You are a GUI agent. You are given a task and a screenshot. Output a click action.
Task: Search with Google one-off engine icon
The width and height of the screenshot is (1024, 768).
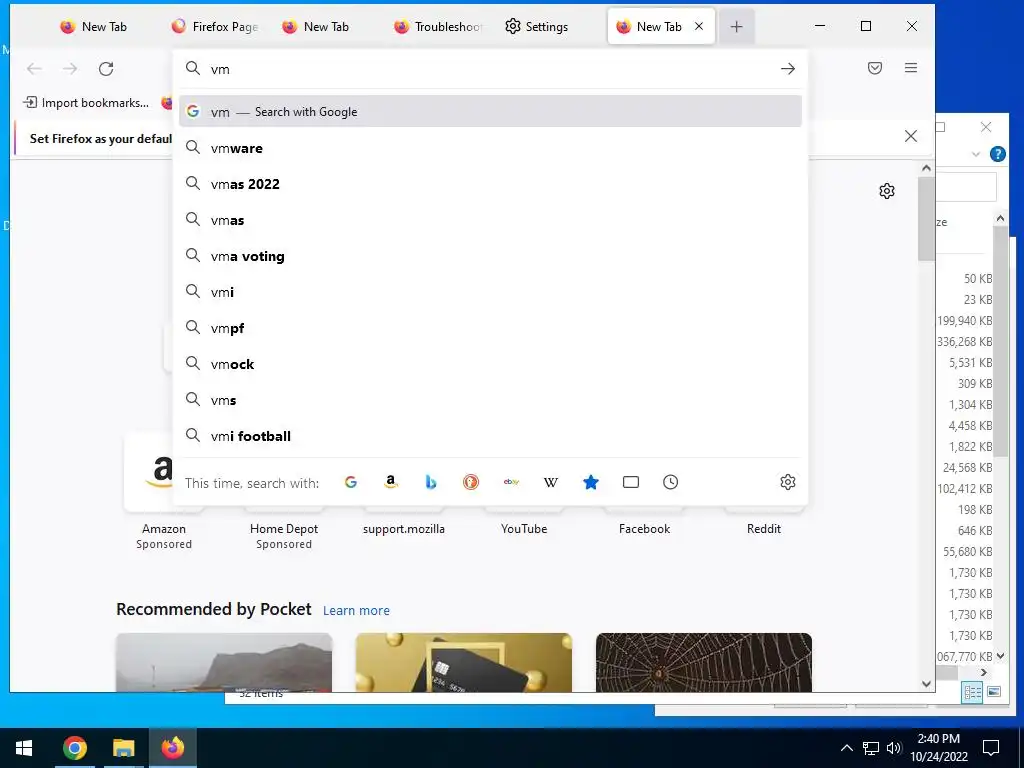coord(351,483)
